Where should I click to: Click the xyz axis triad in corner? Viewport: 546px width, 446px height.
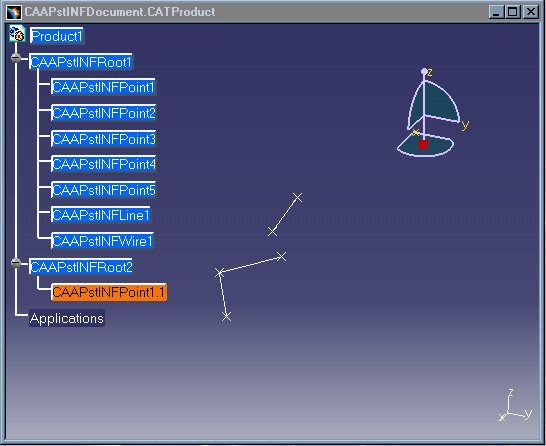pyautogui.click(x=516, y=406)
